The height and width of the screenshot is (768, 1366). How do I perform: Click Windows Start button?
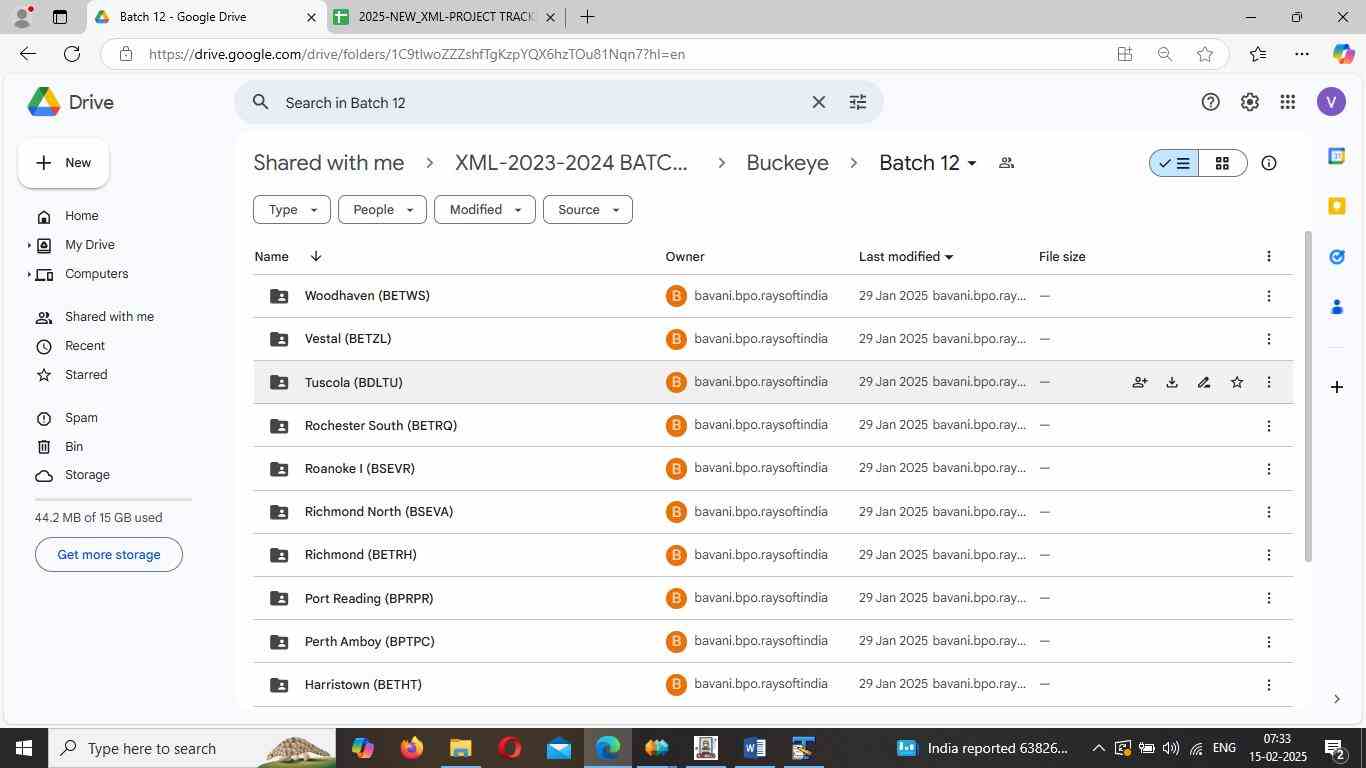point(24,748)
